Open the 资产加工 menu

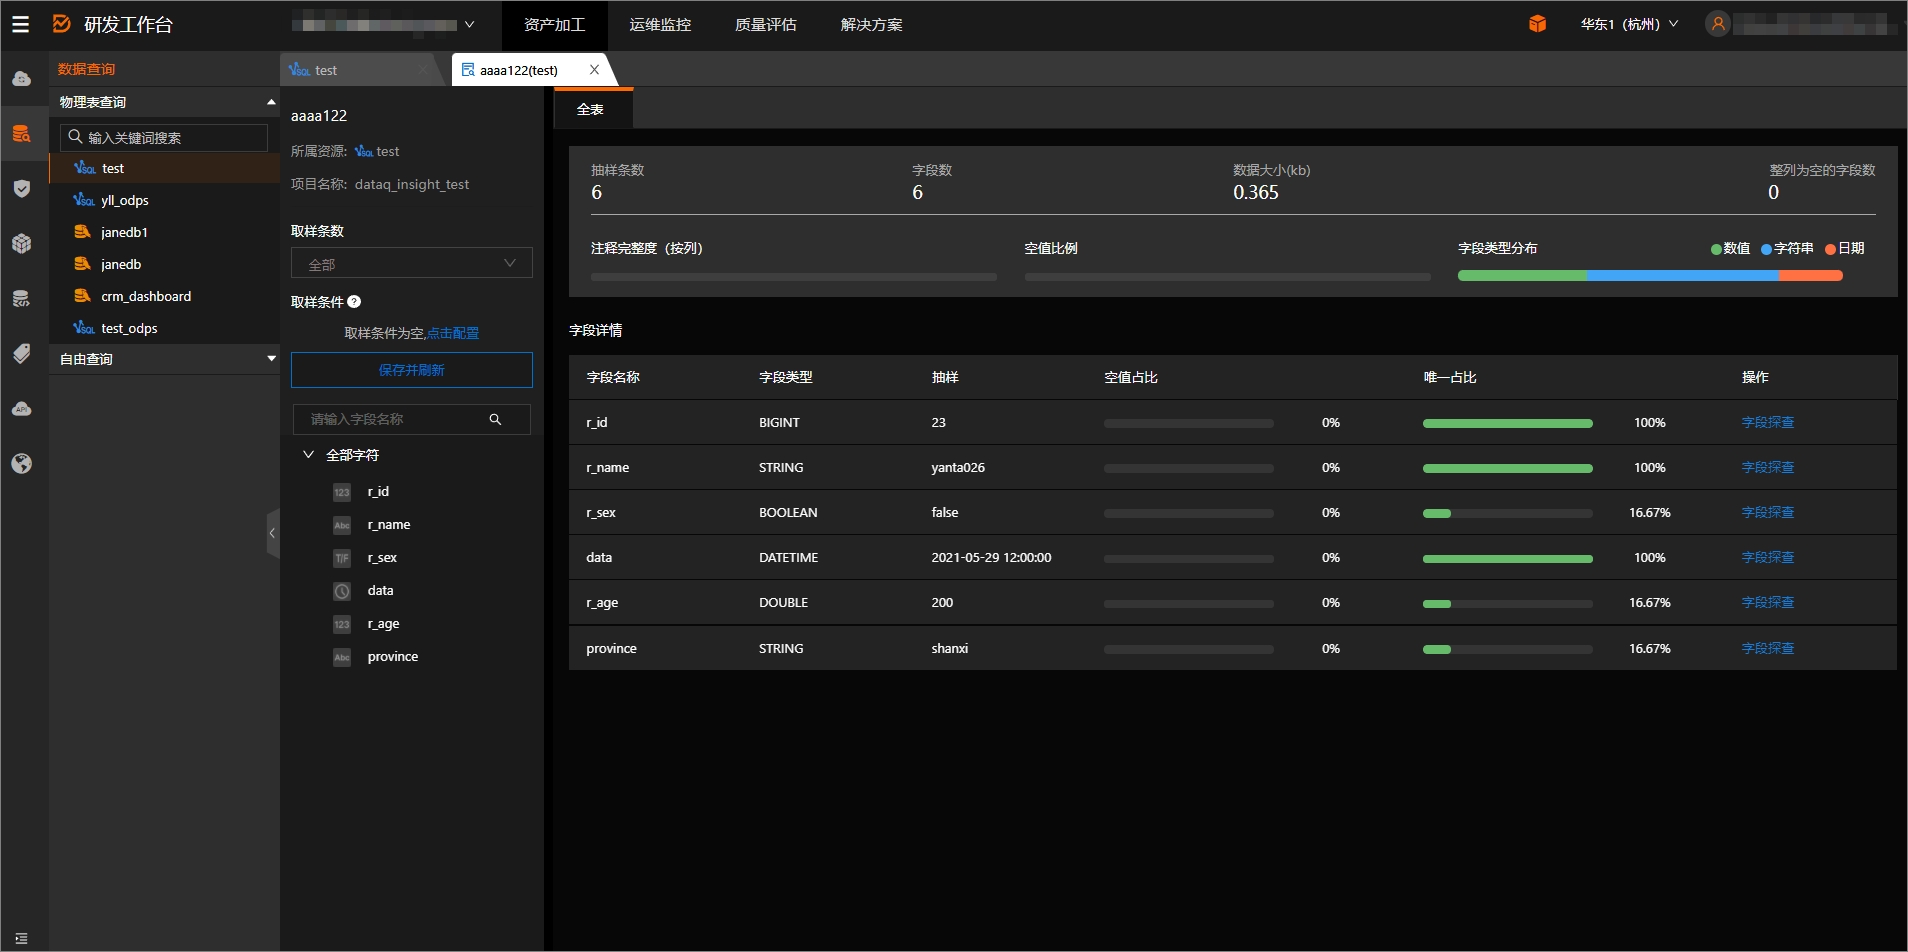pos(555,25)
